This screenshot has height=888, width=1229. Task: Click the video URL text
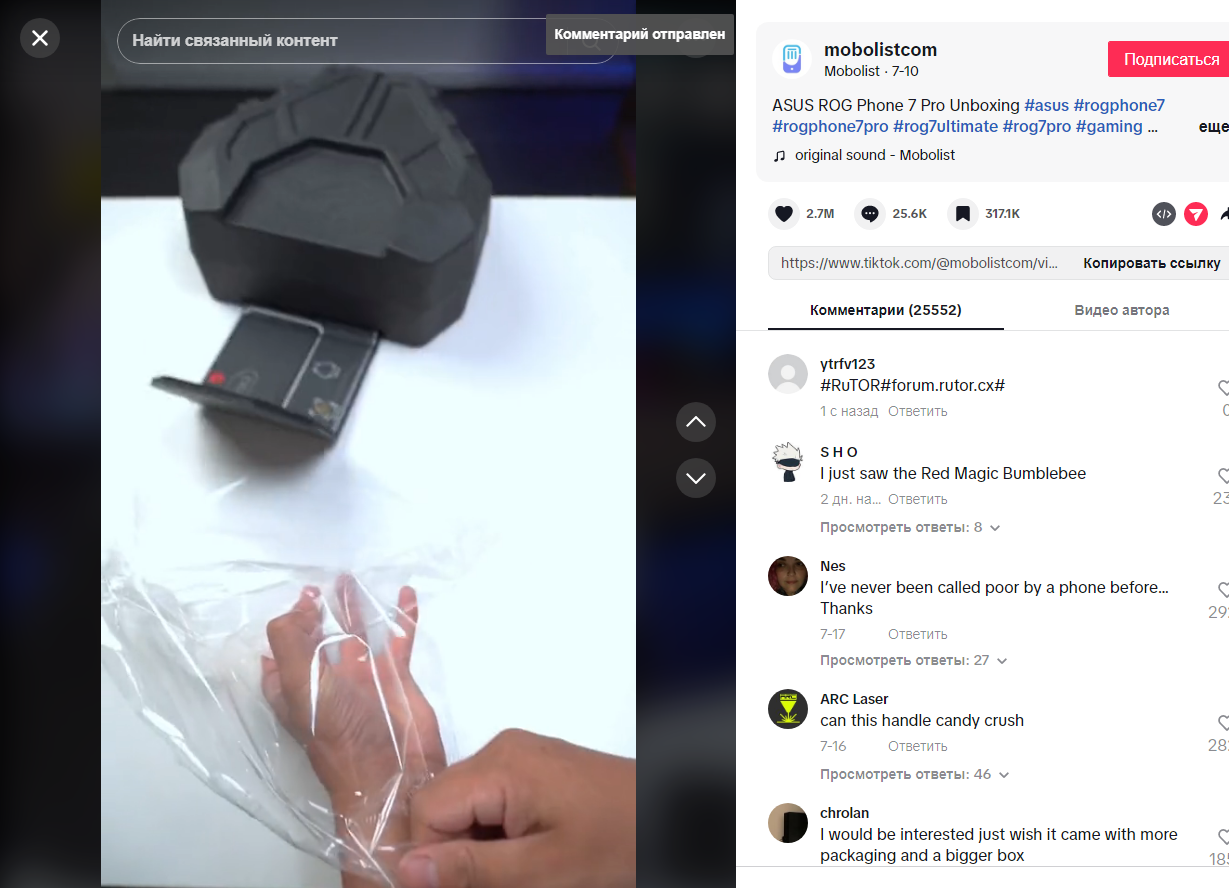(919, 263)
